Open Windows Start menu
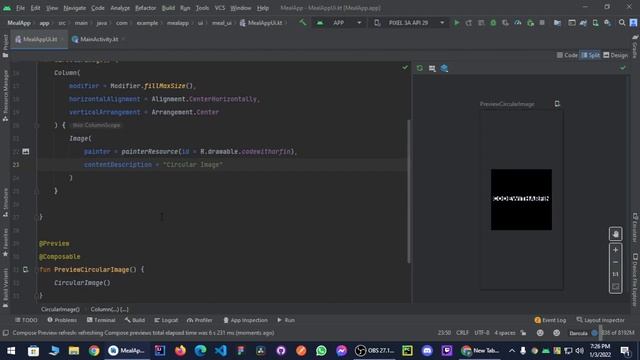Image resolution: width=640 pixels, height=360 pixels. point(11,351)
